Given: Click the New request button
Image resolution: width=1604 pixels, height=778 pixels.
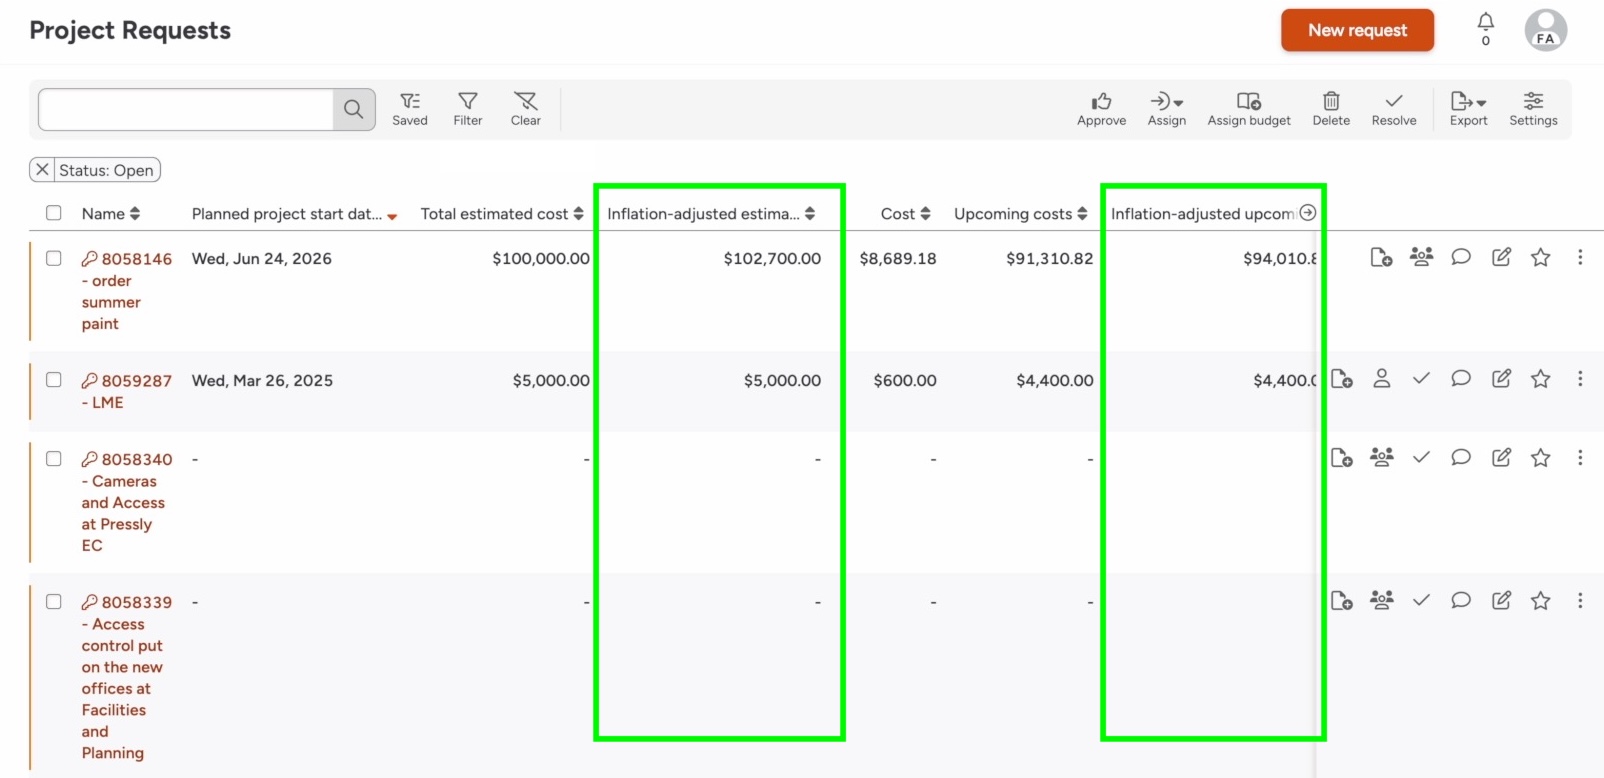Looking at the screenshot, I should click(x=1357, y=31).
